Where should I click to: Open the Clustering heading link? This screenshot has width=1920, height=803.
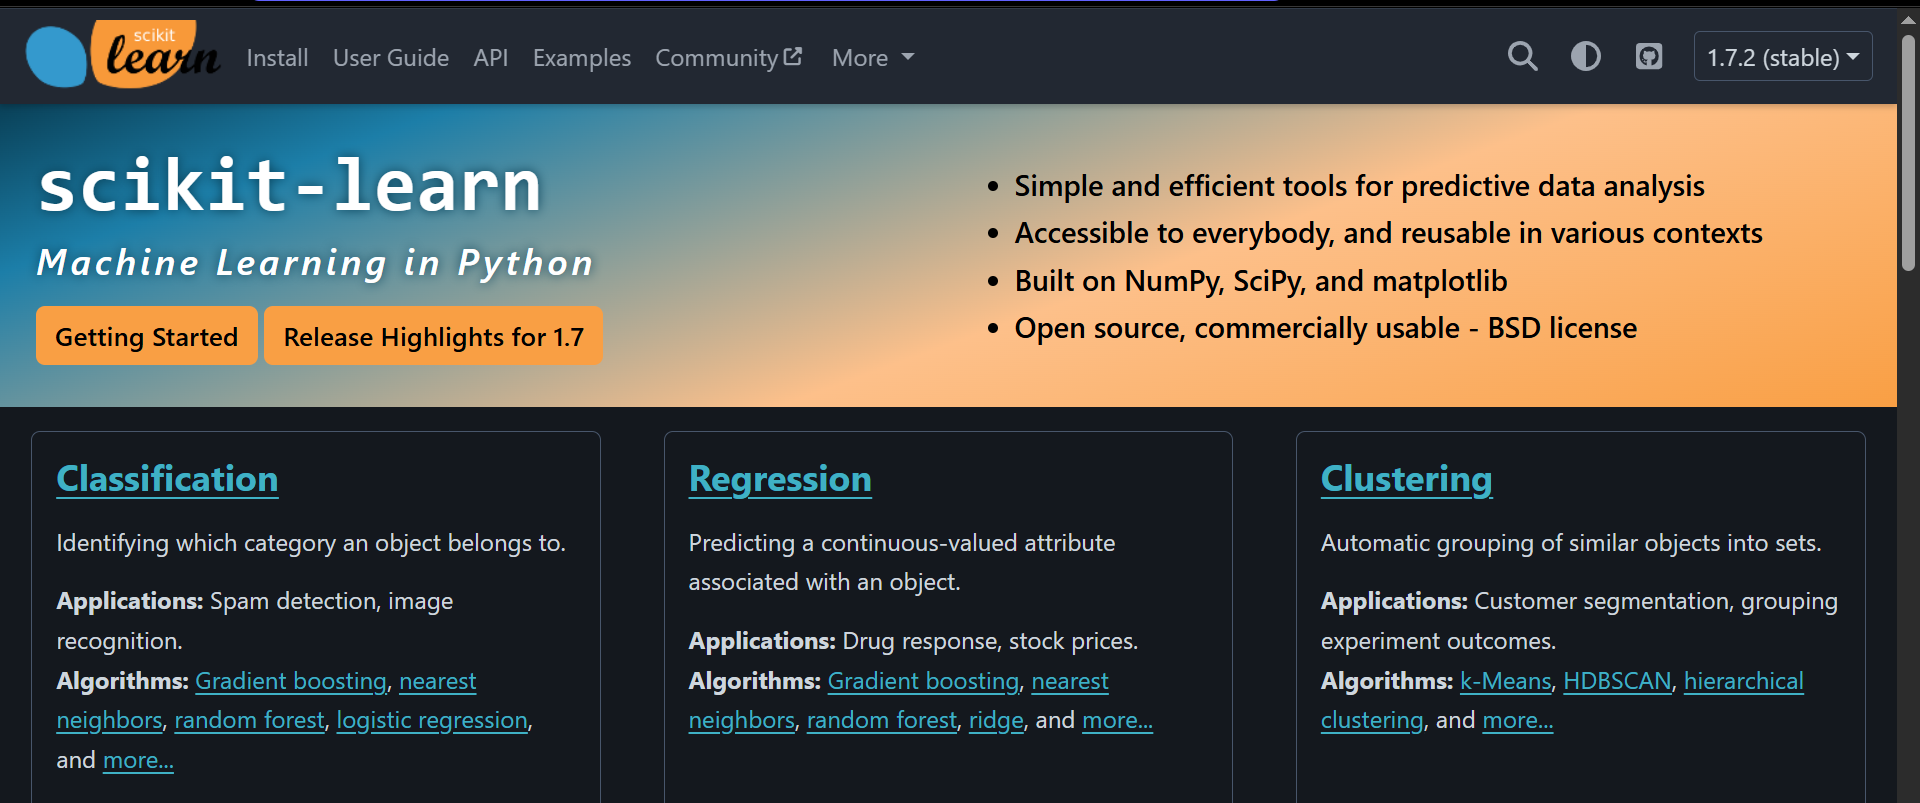(1406, 479)
